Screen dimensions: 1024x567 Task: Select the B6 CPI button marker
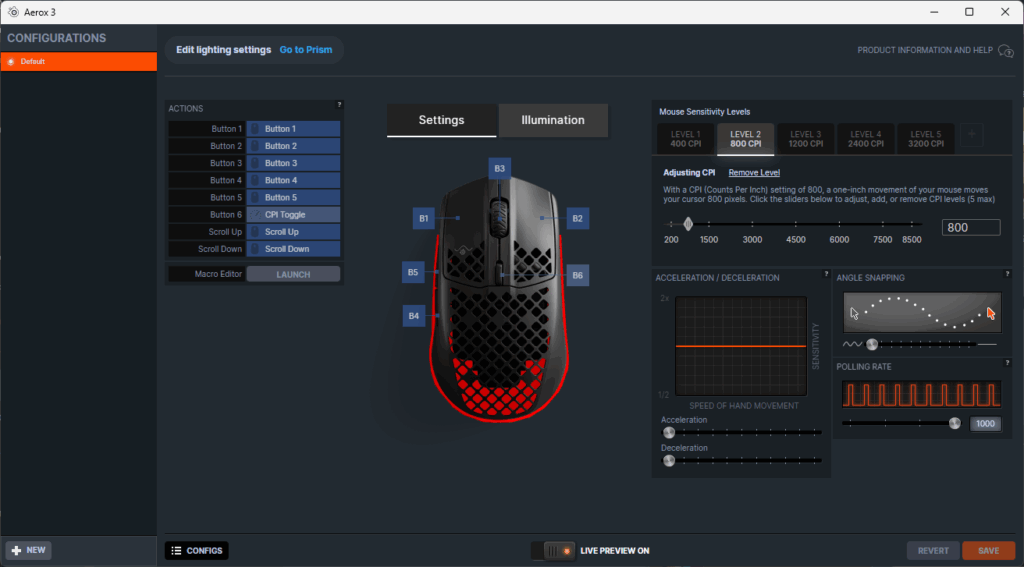(577, 274)
